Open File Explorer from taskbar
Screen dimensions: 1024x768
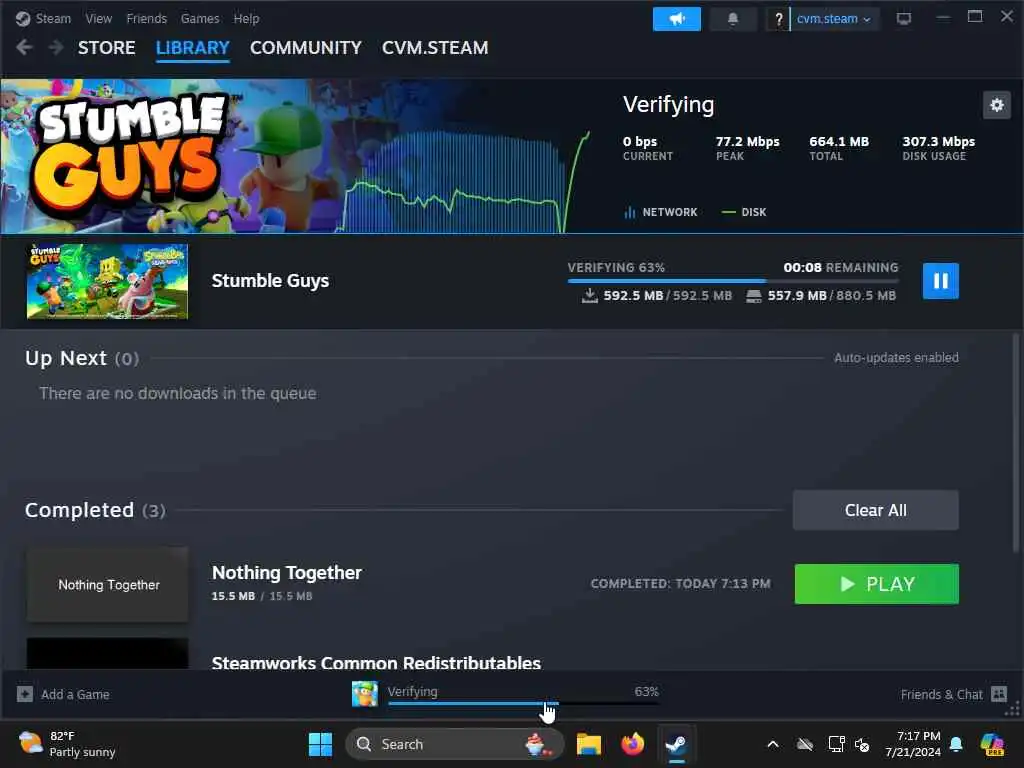pos(588,744)
